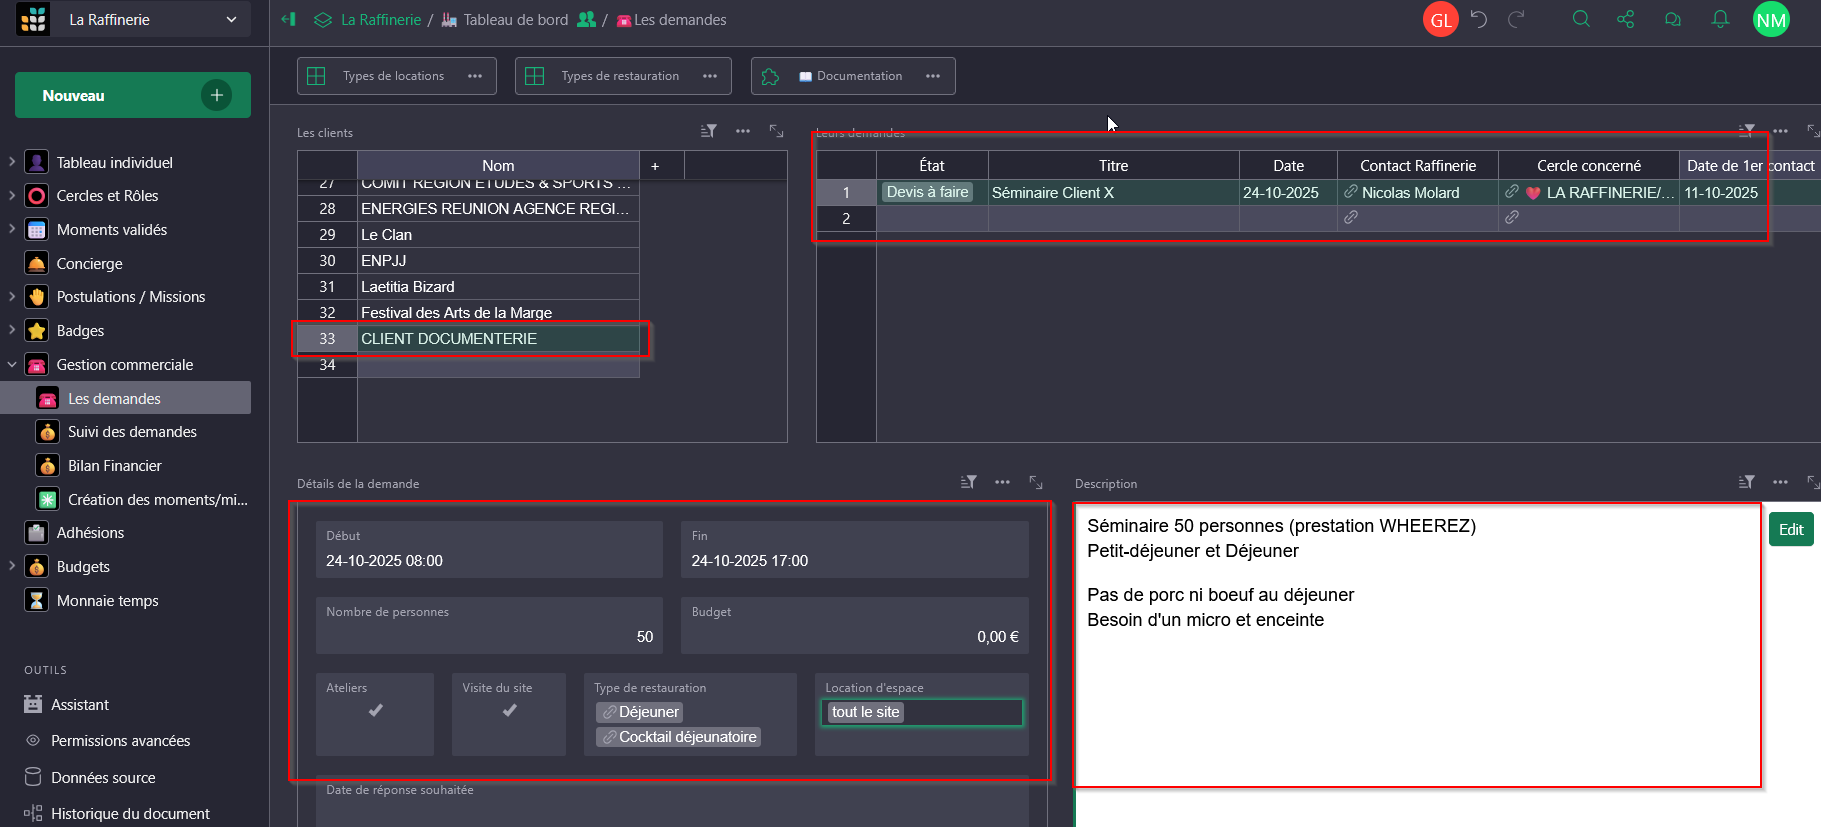Expand the Budgets page group

click(12, 566)
